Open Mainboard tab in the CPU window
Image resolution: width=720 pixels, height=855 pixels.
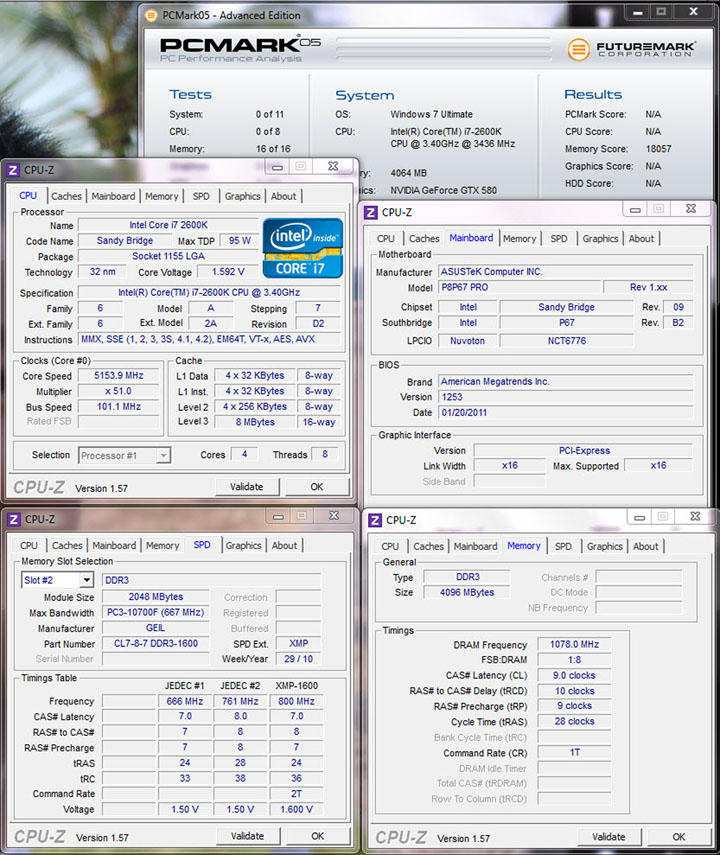point(113,196)
